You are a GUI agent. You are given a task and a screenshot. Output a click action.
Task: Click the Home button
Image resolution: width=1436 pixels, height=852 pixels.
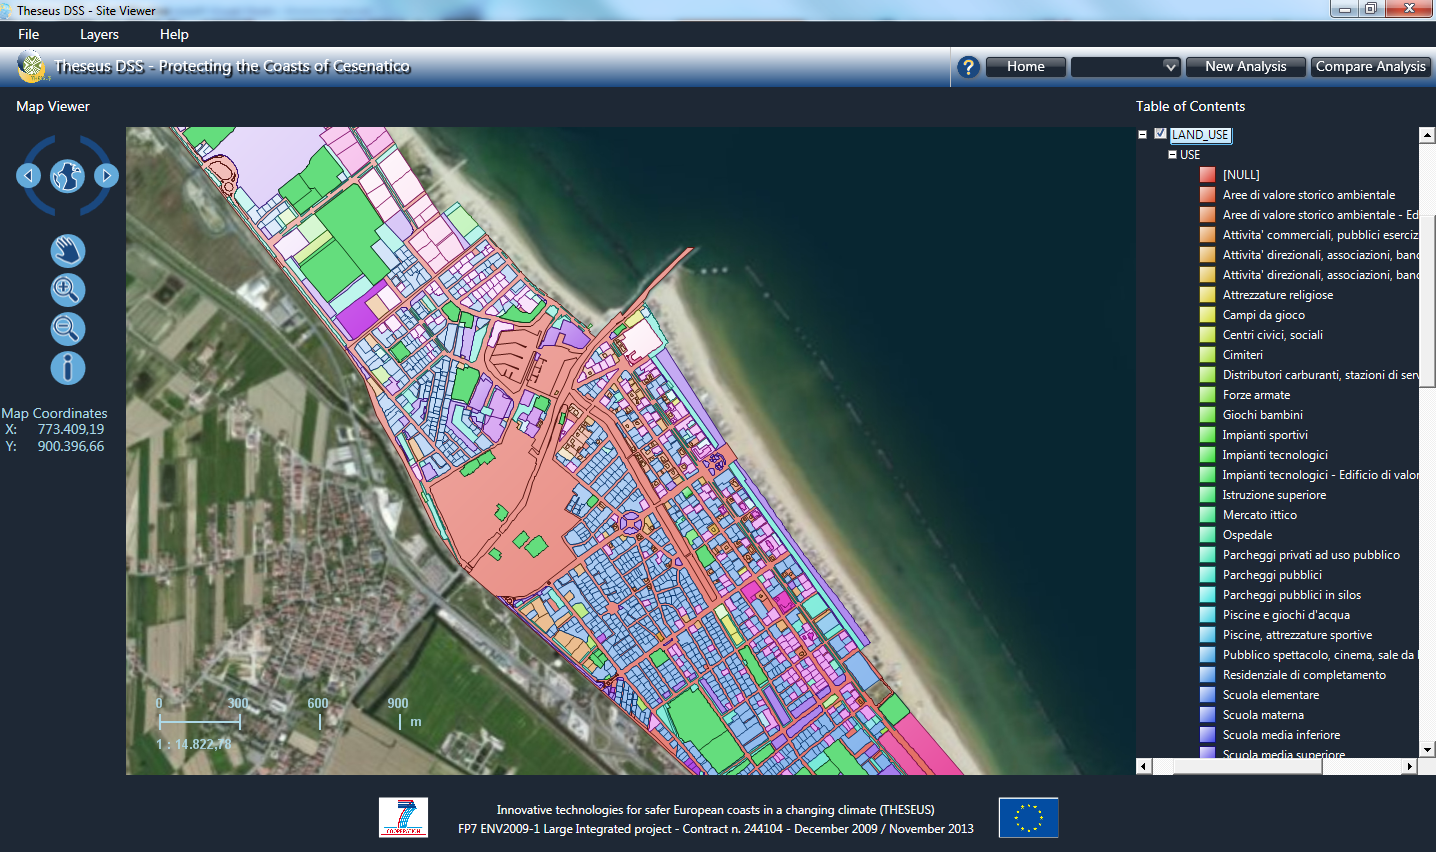(1026, 67)
